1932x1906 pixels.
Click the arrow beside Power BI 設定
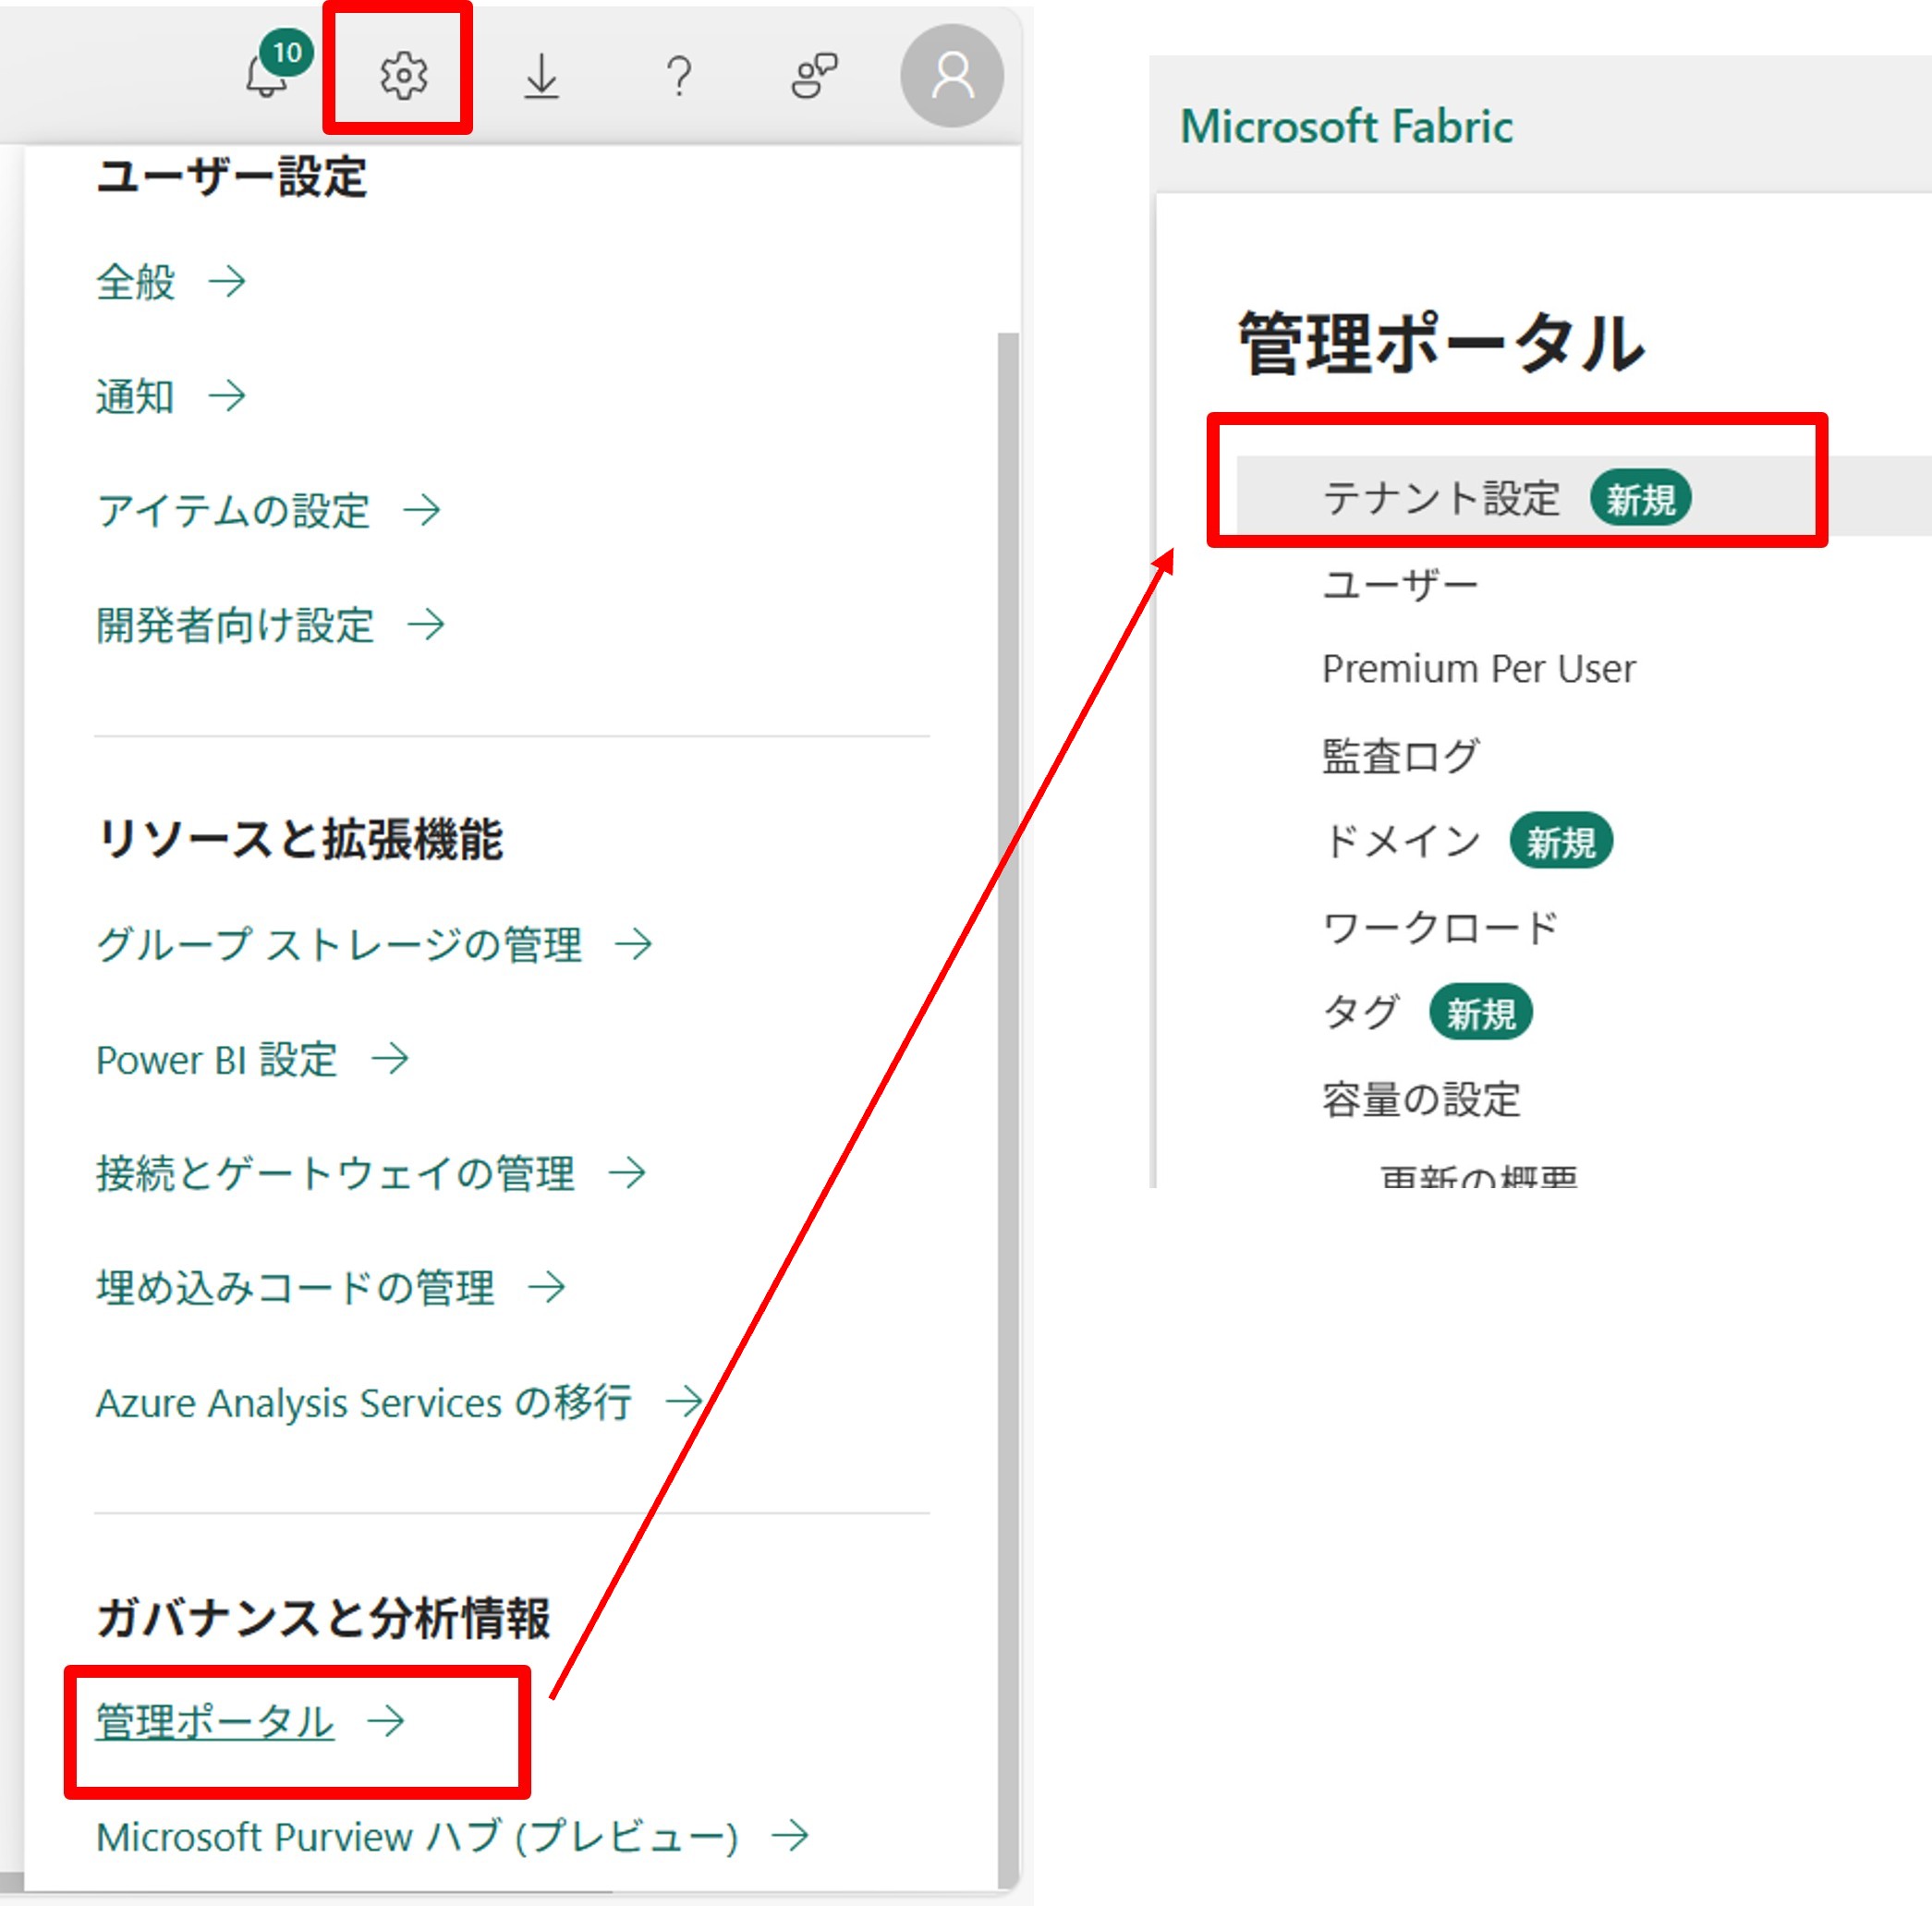(390, 1059)
